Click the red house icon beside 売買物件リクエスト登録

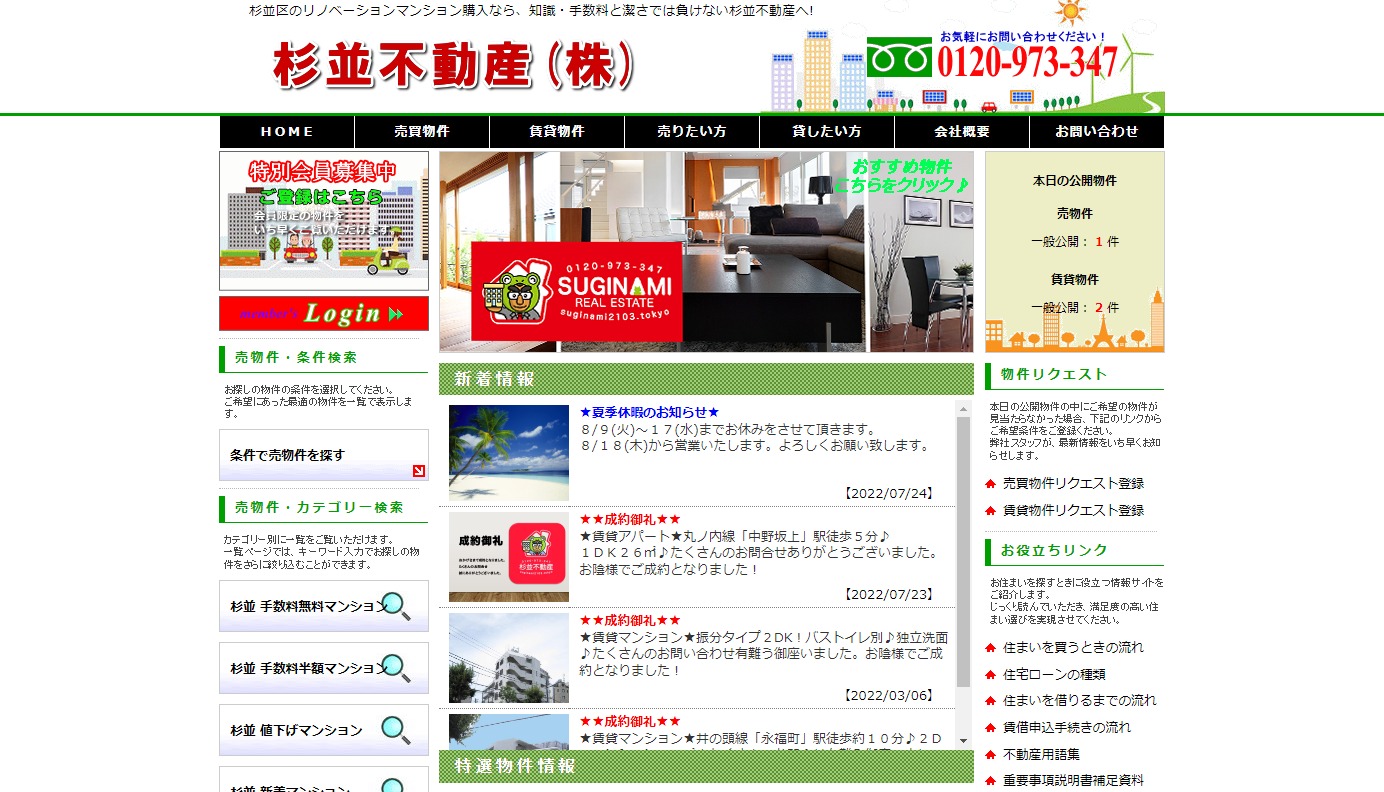(x=990, y=484)
